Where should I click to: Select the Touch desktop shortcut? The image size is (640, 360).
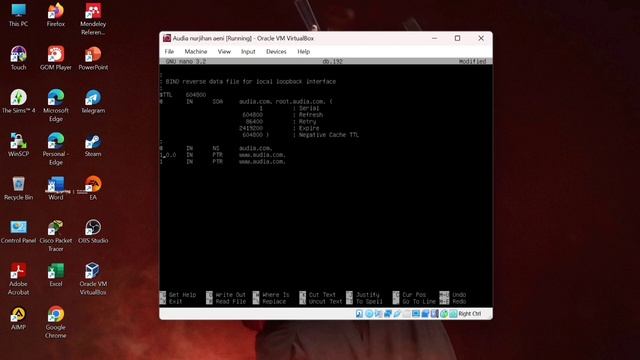coord(18,58)
